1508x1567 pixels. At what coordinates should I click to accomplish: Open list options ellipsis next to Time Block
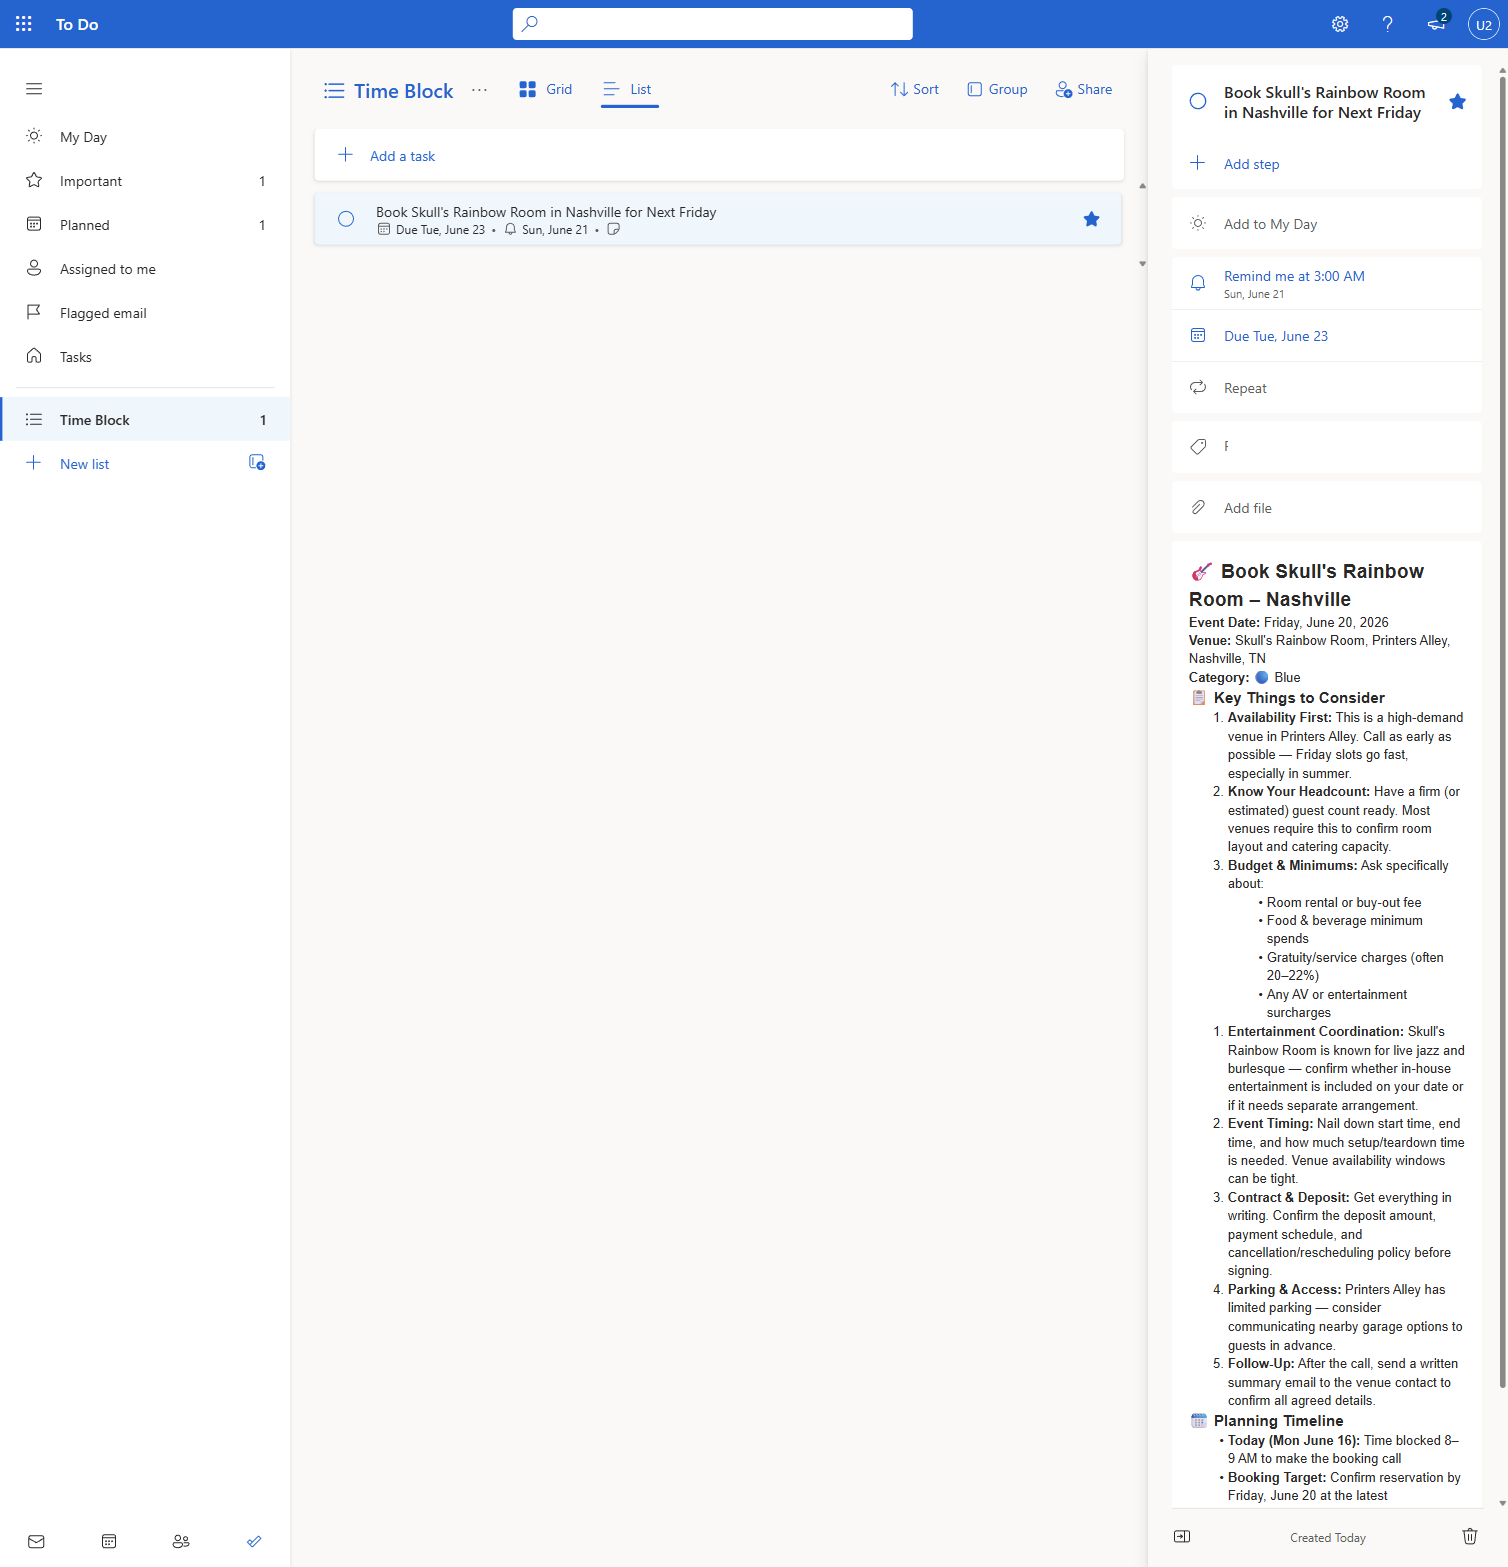click(480, 90)
